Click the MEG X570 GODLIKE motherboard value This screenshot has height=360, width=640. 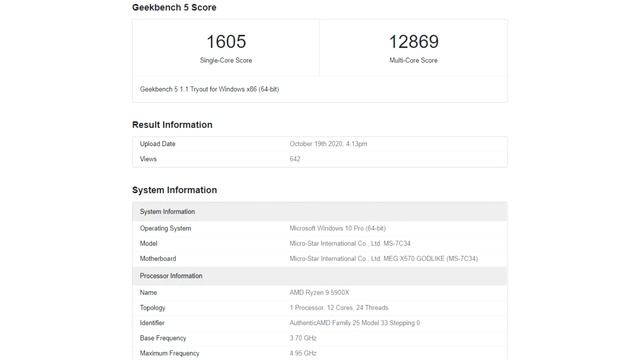click(x=384, y=259)
